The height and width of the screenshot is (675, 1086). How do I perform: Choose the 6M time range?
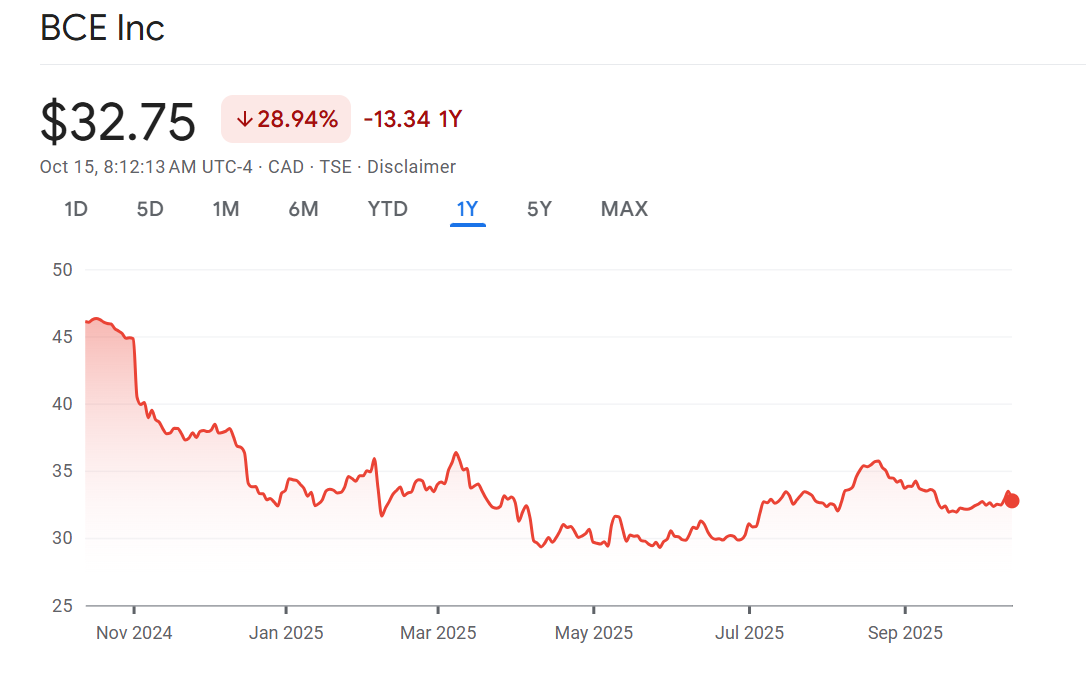(303, 209)
